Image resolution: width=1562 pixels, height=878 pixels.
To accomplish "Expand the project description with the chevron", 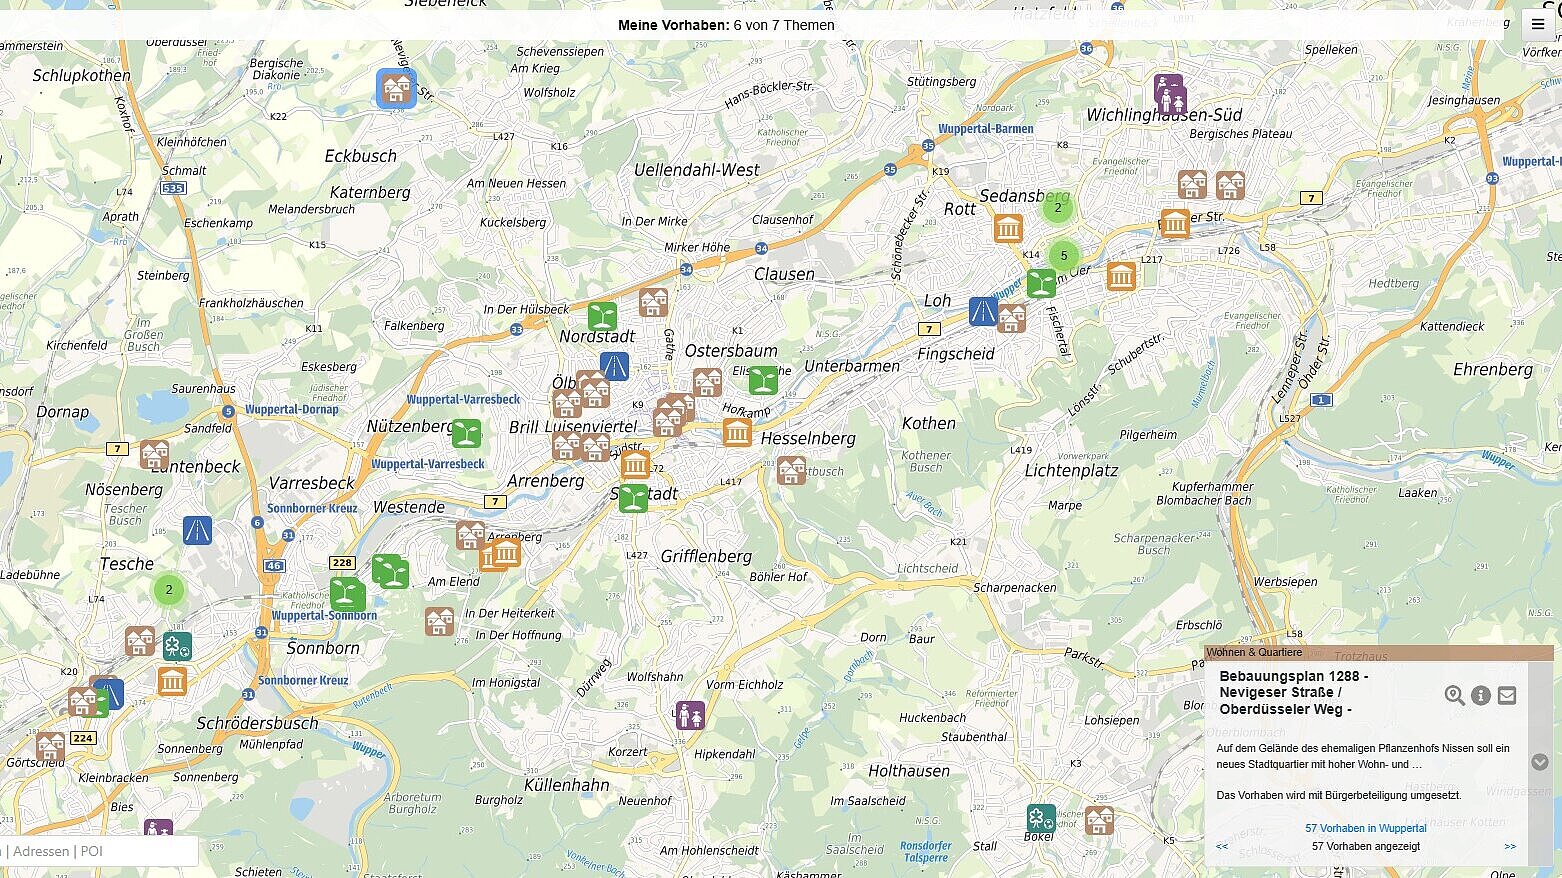I will point(1539,762).
